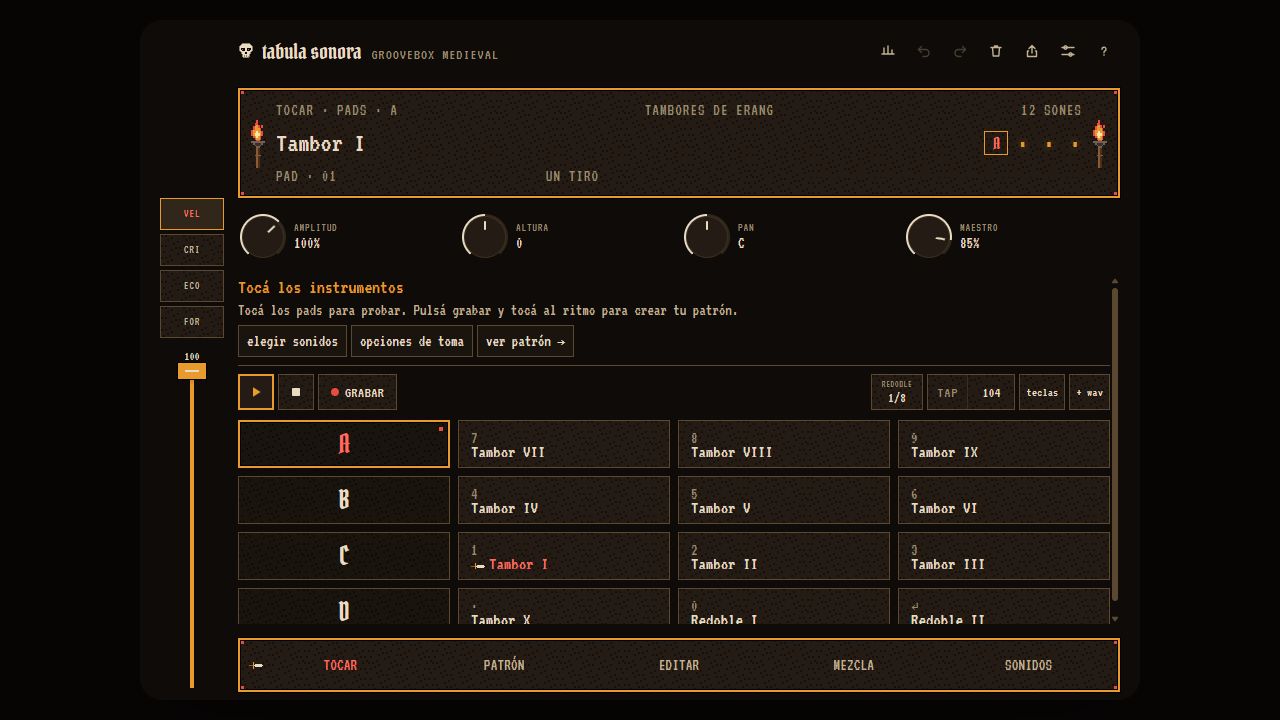
Task: Select pad bank B
Action: (344, 500)
